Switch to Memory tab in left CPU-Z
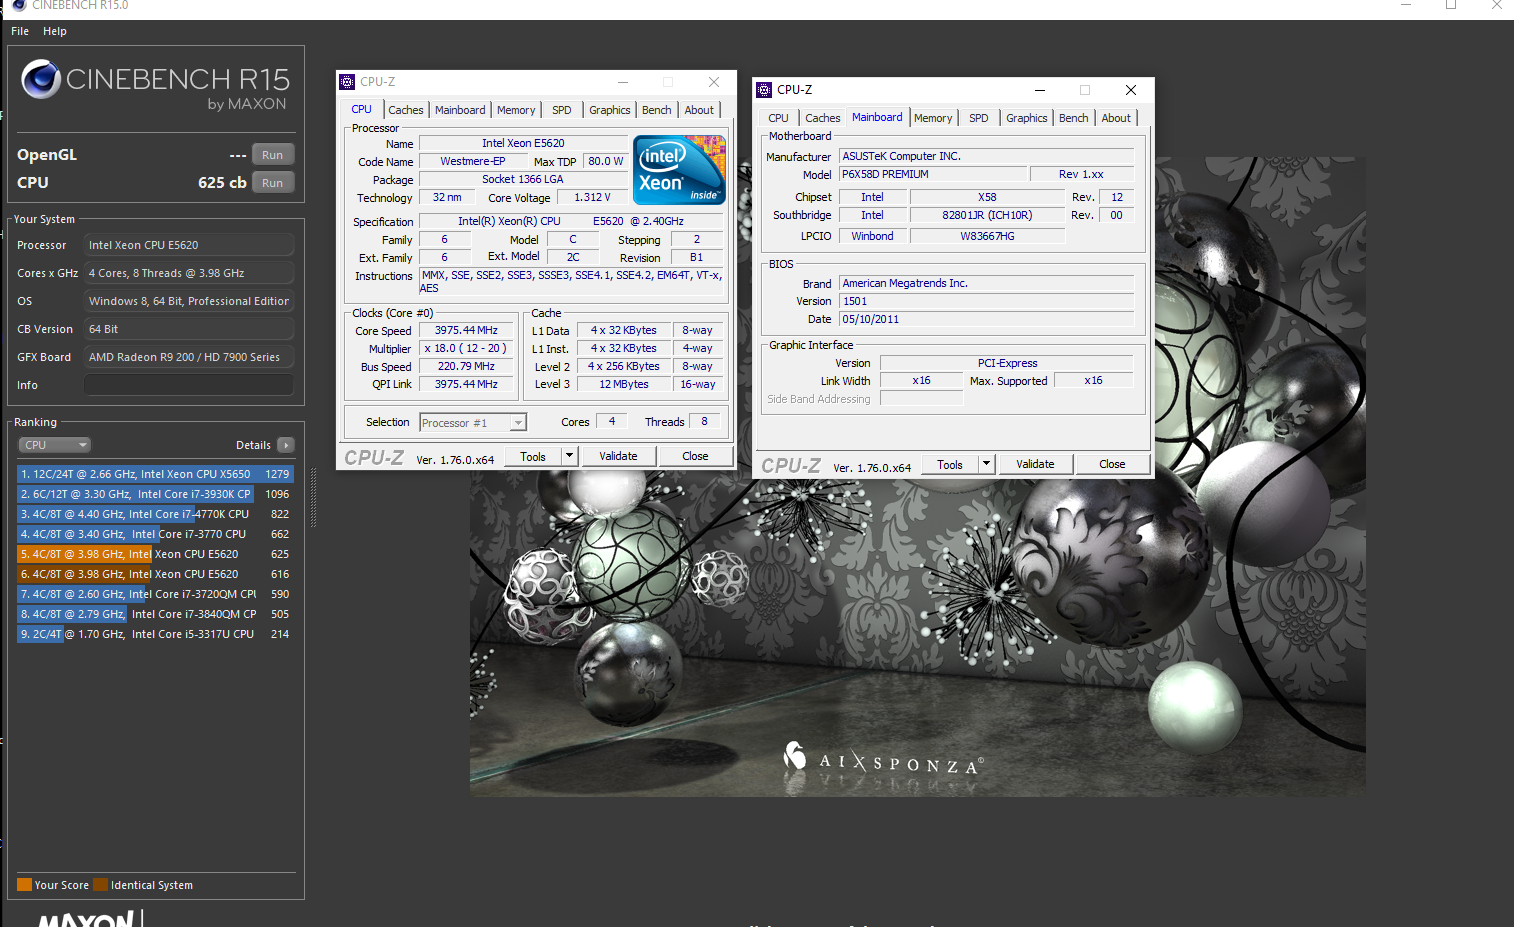This screenshot has width=1514, height=927. point(516,110)
